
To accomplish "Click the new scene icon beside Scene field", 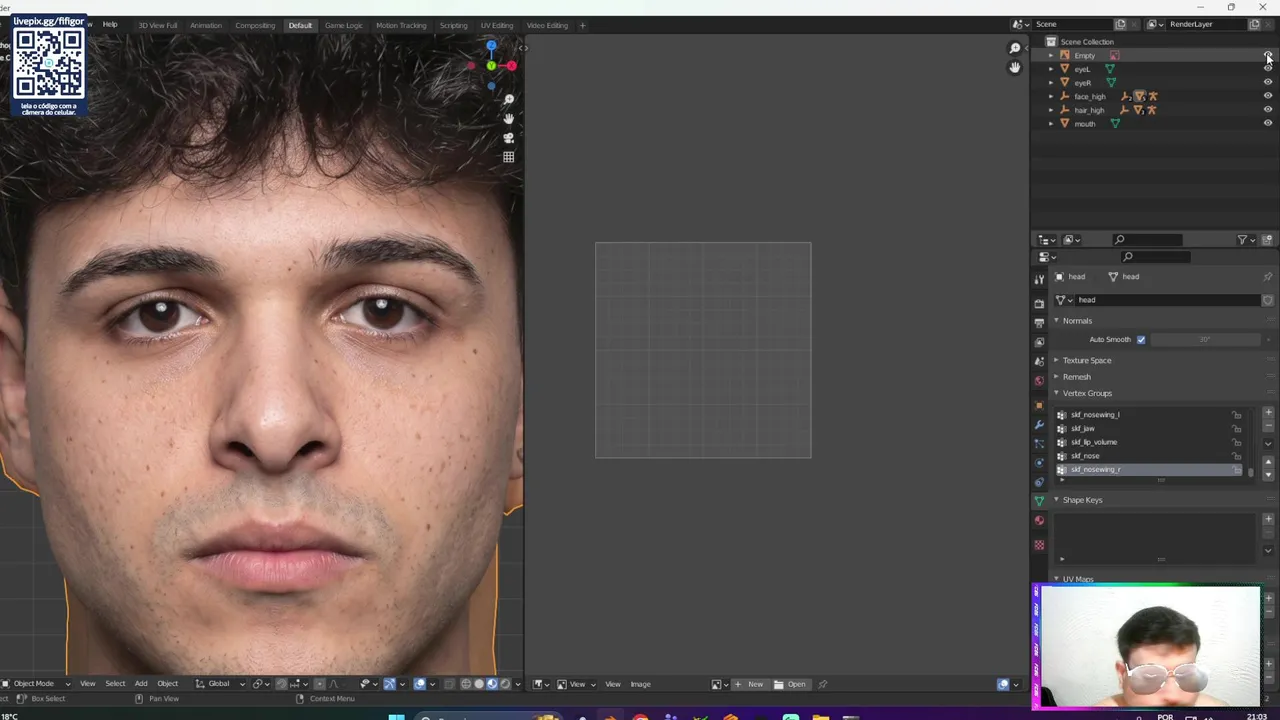I will 1120,24.
